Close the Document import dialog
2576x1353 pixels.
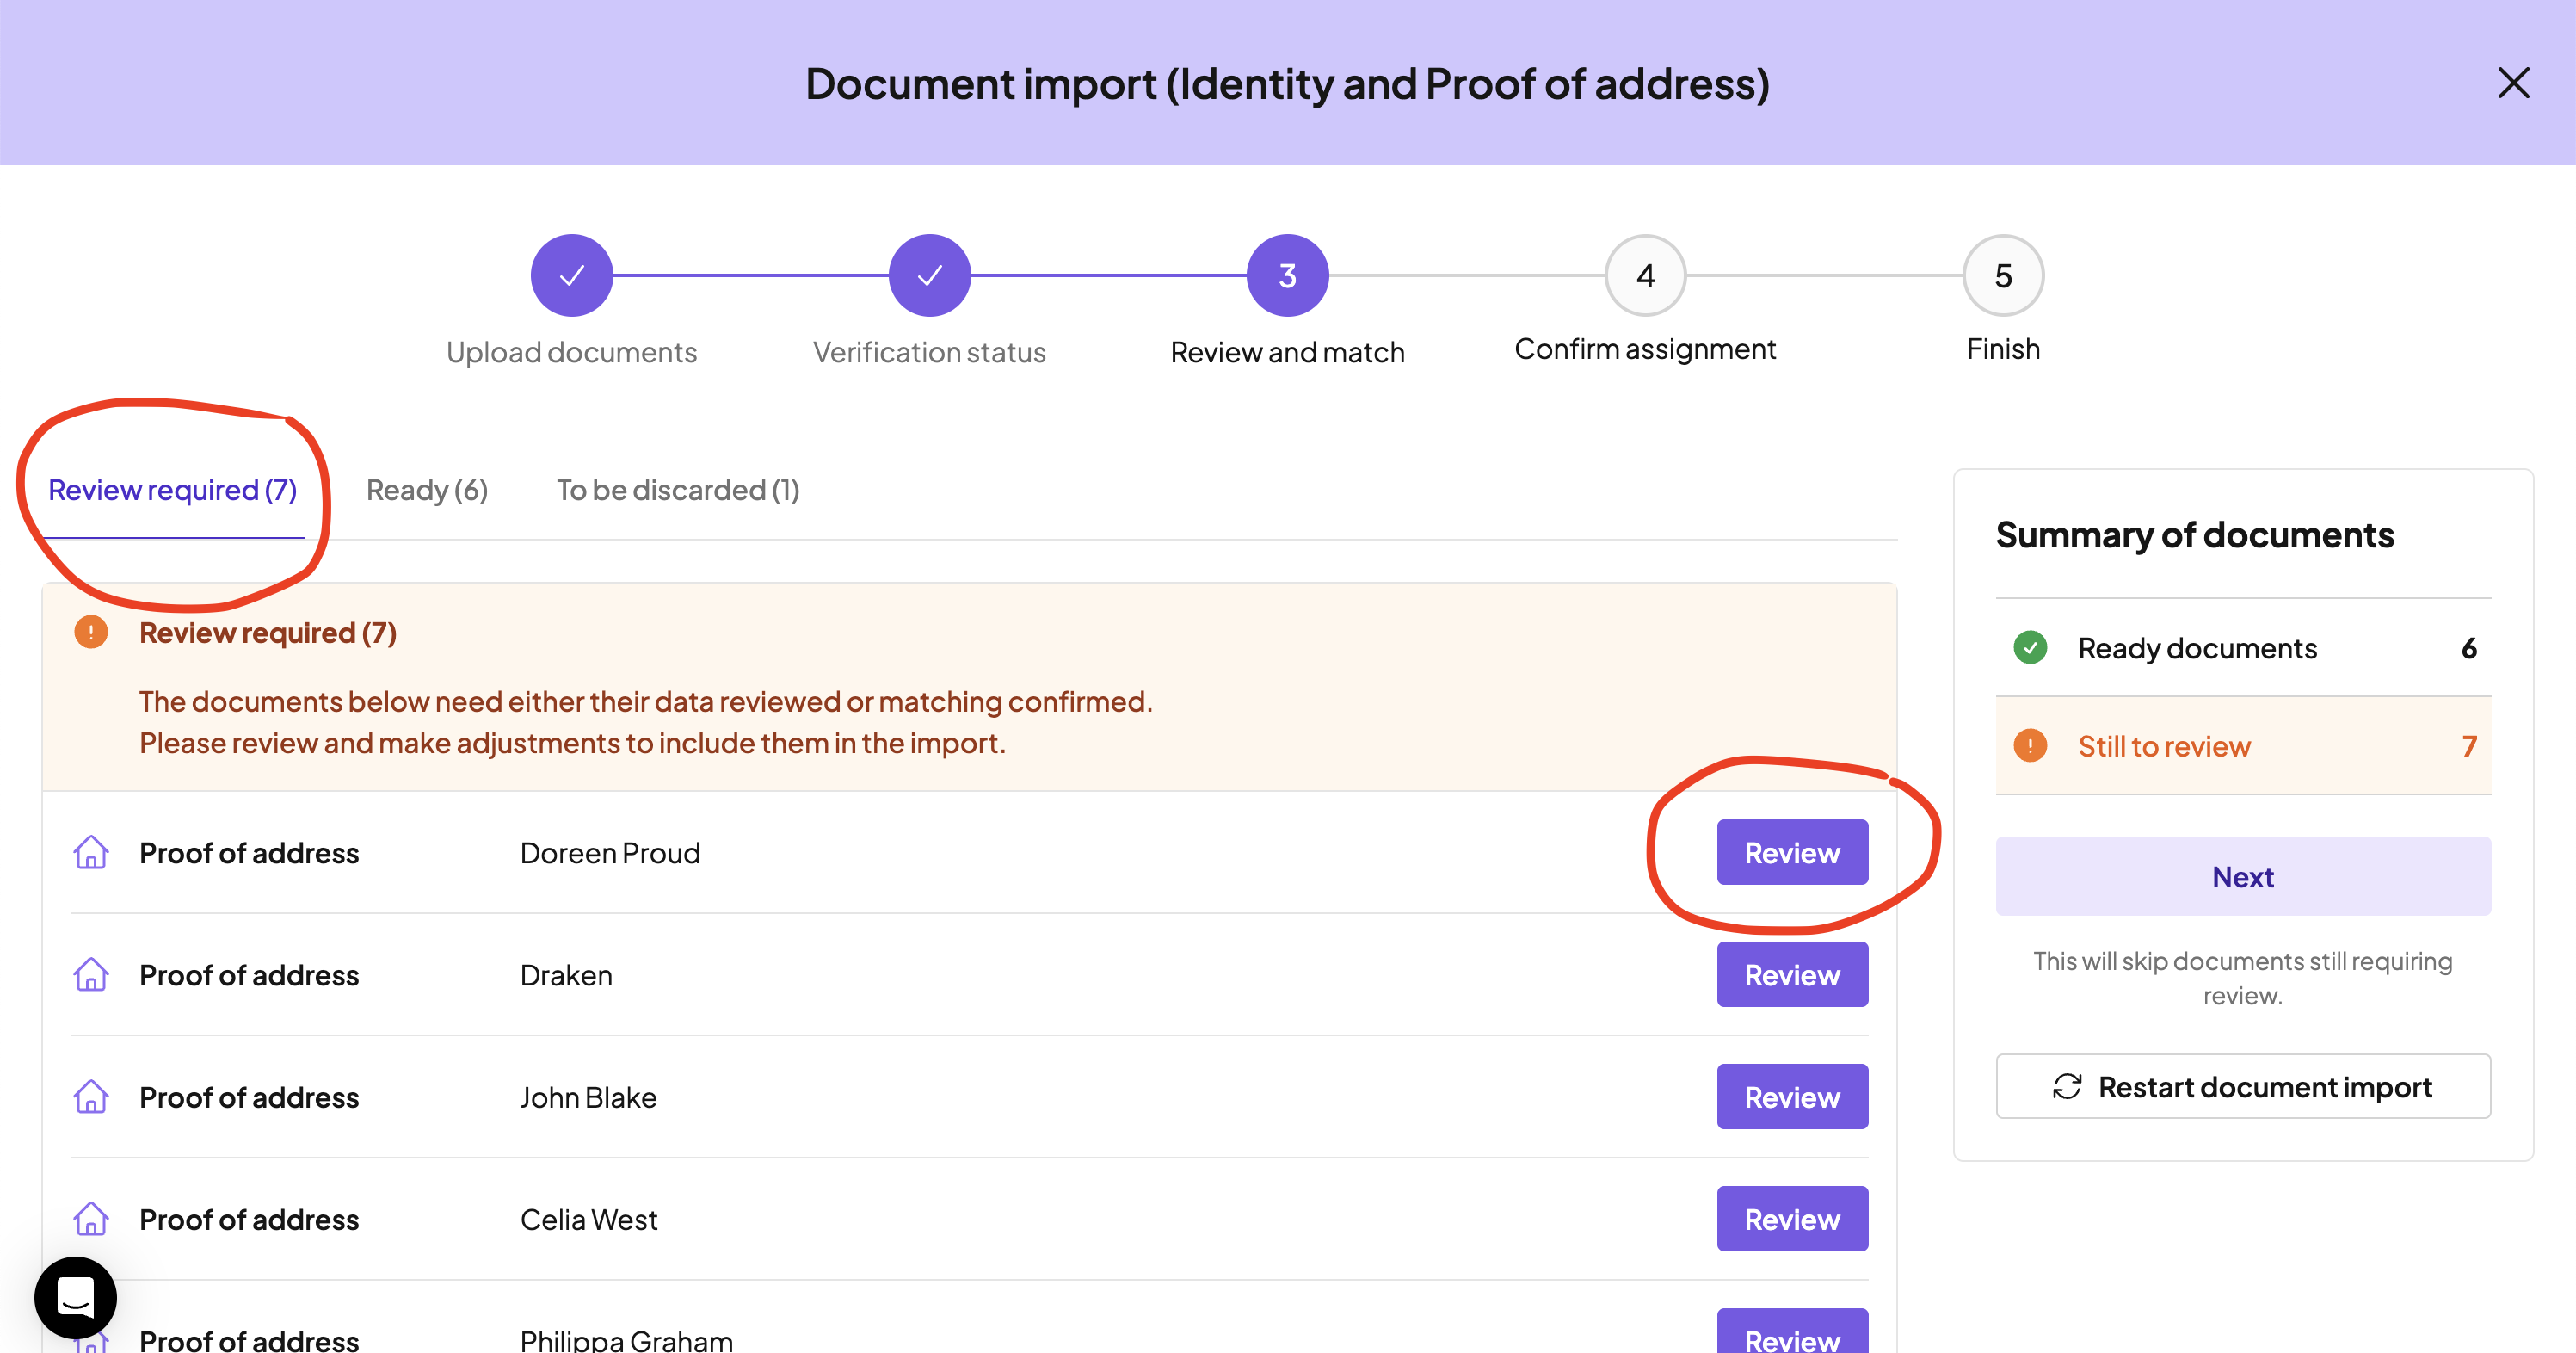[x=2512, y=83]
